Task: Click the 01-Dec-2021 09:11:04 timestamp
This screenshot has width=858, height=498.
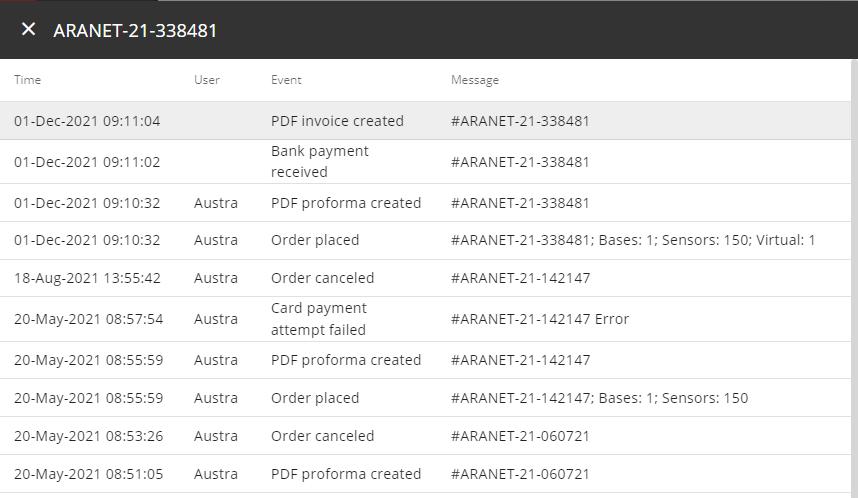Action: pyautogui.click(x=87, y=121)
